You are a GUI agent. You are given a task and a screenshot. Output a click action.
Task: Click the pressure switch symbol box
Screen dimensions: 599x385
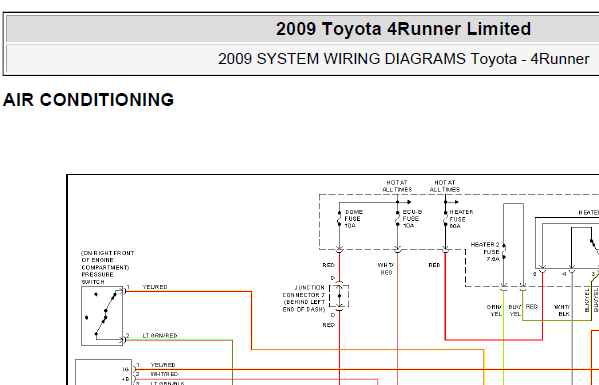point(102,316)
